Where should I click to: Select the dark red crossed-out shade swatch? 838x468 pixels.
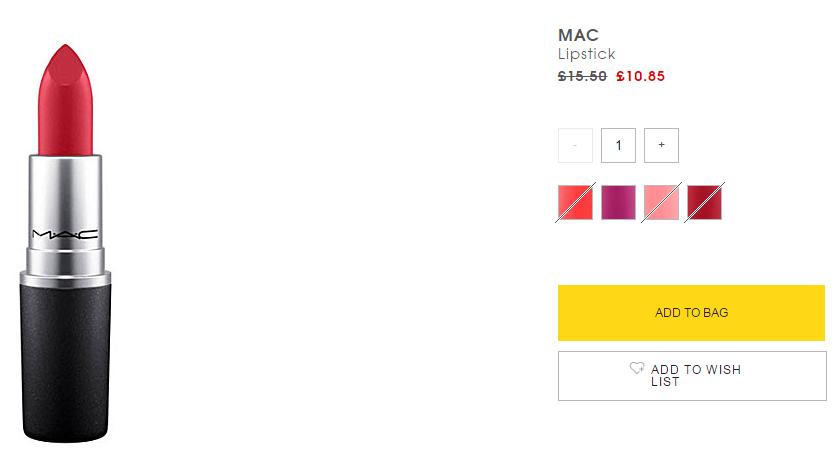[704, 203]
